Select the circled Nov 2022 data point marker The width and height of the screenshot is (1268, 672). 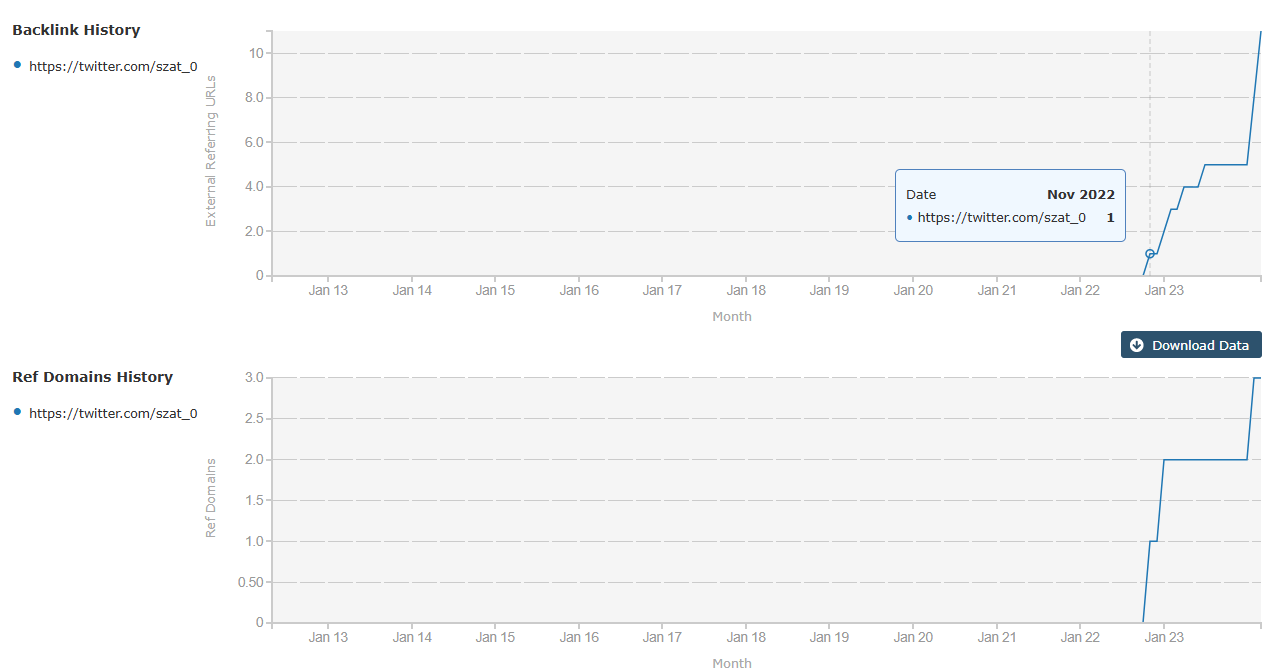tap(1150, 254)
